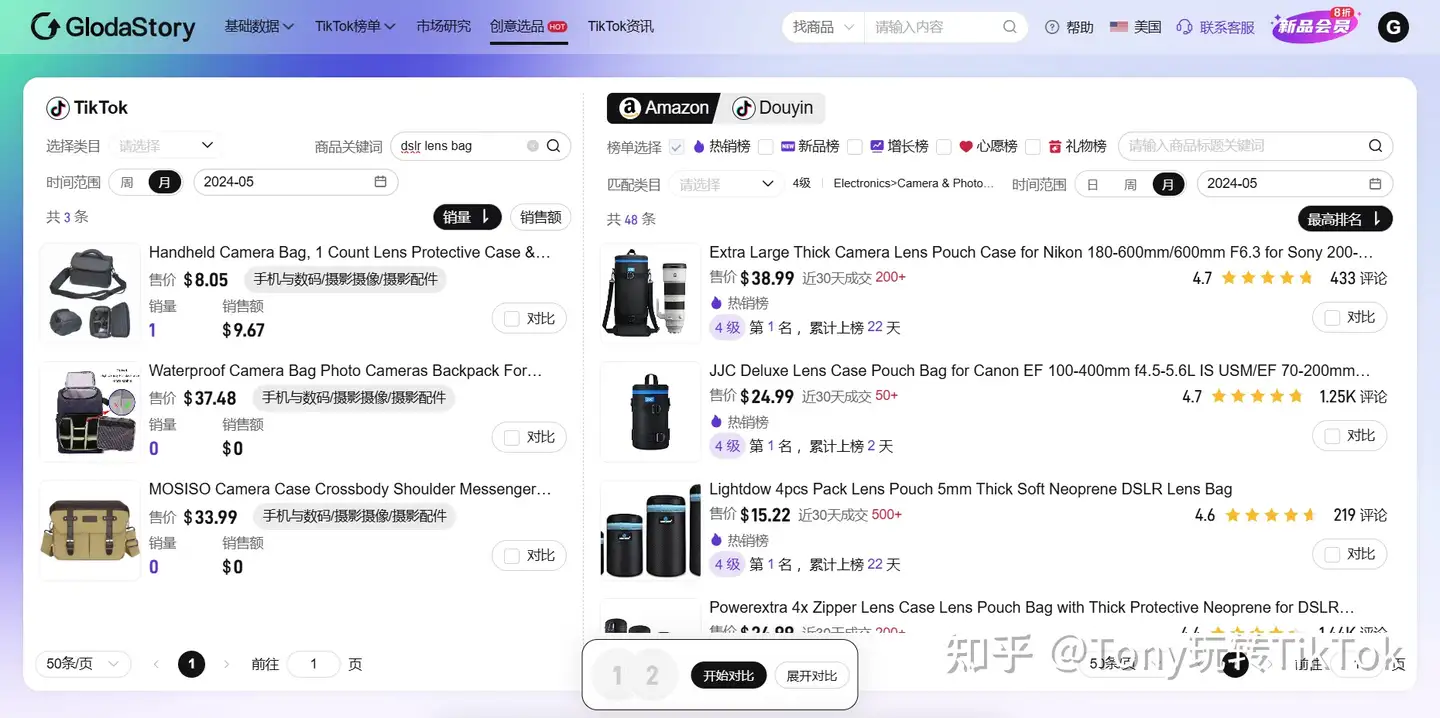Screen dimensions: 1440x718
Task: Open 帮助 help link
Action: 1069,27
